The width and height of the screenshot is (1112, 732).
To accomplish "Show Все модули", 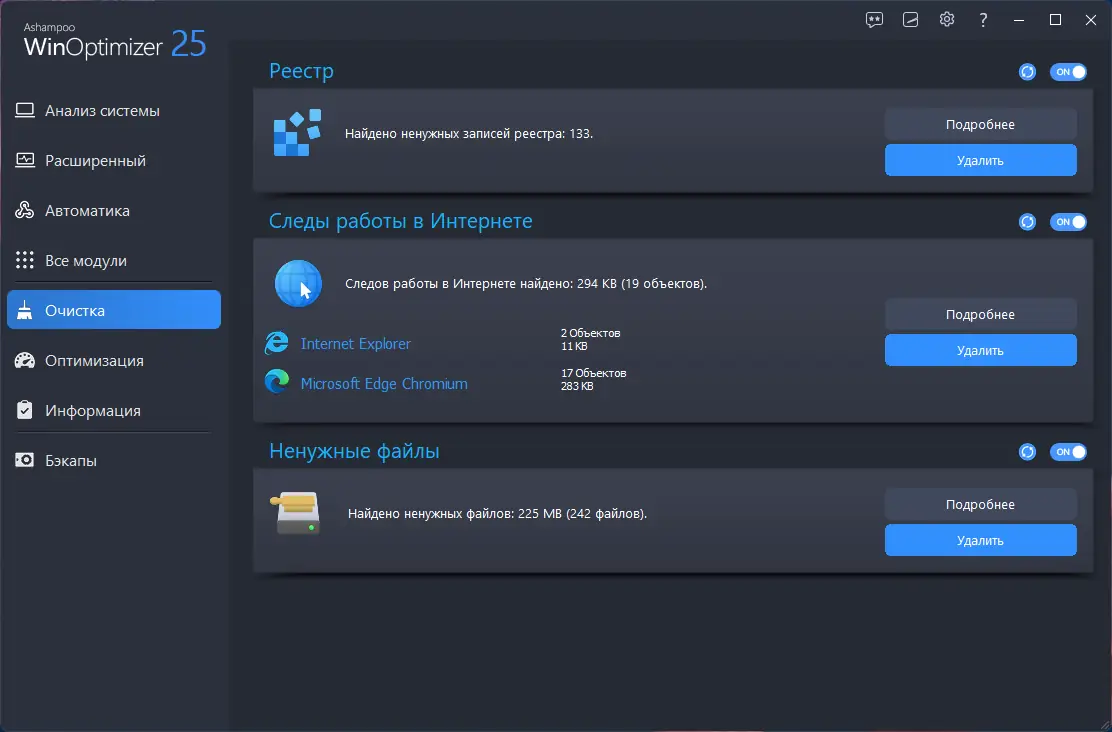I will point(113,260).
